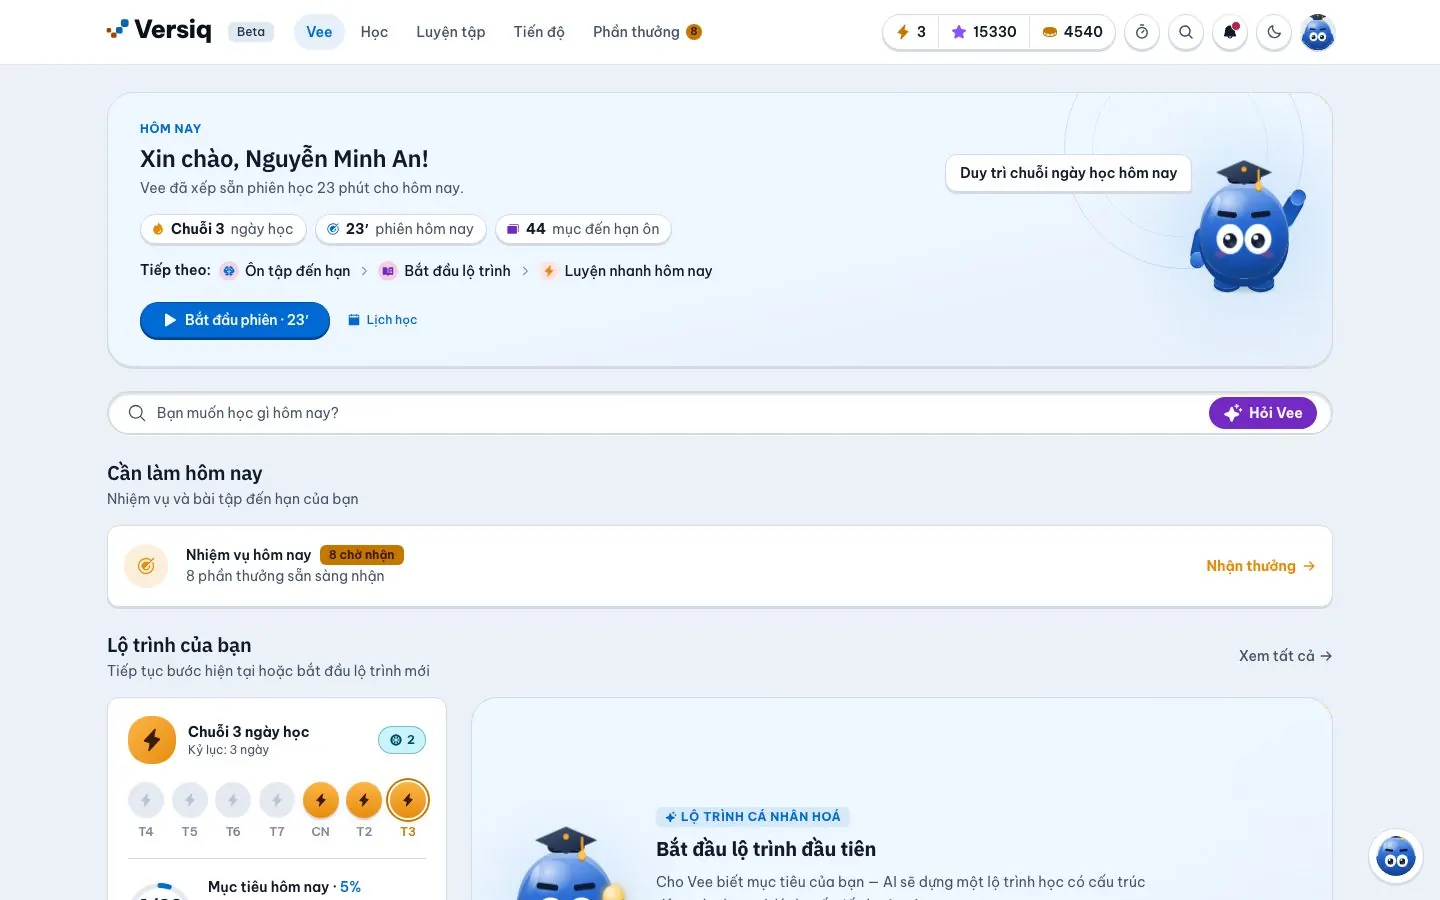Image resolution: width=1440 pixels, height=900 pixels.
Task: Open the floating Vee assistant button
Action: (1396, 856)
